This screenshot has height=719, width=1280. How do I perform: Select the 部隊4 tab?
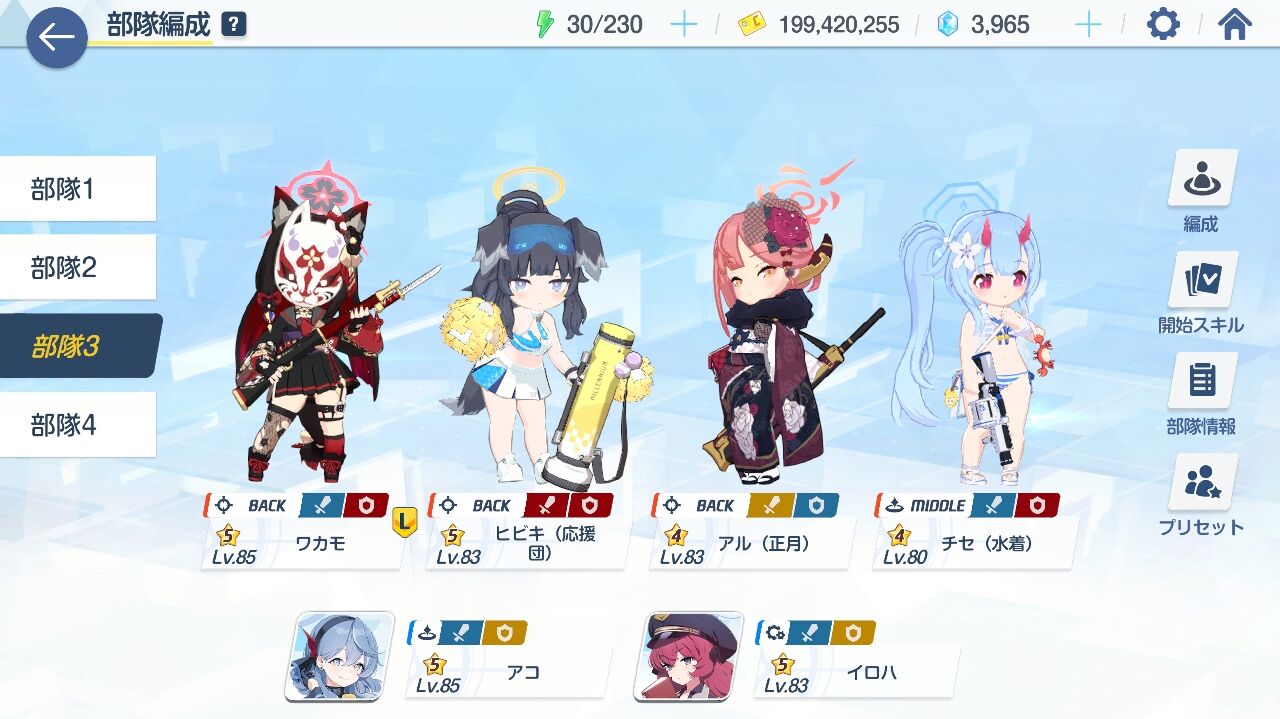point(78,425)
